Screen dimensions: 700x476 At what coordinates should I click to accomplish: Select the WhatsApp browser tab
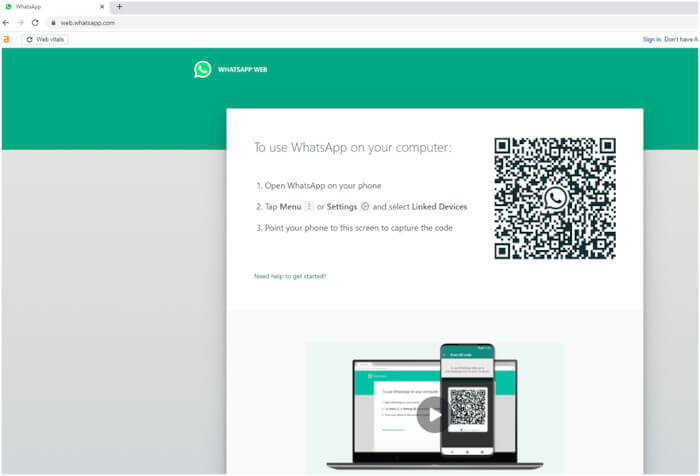[54, 7]
